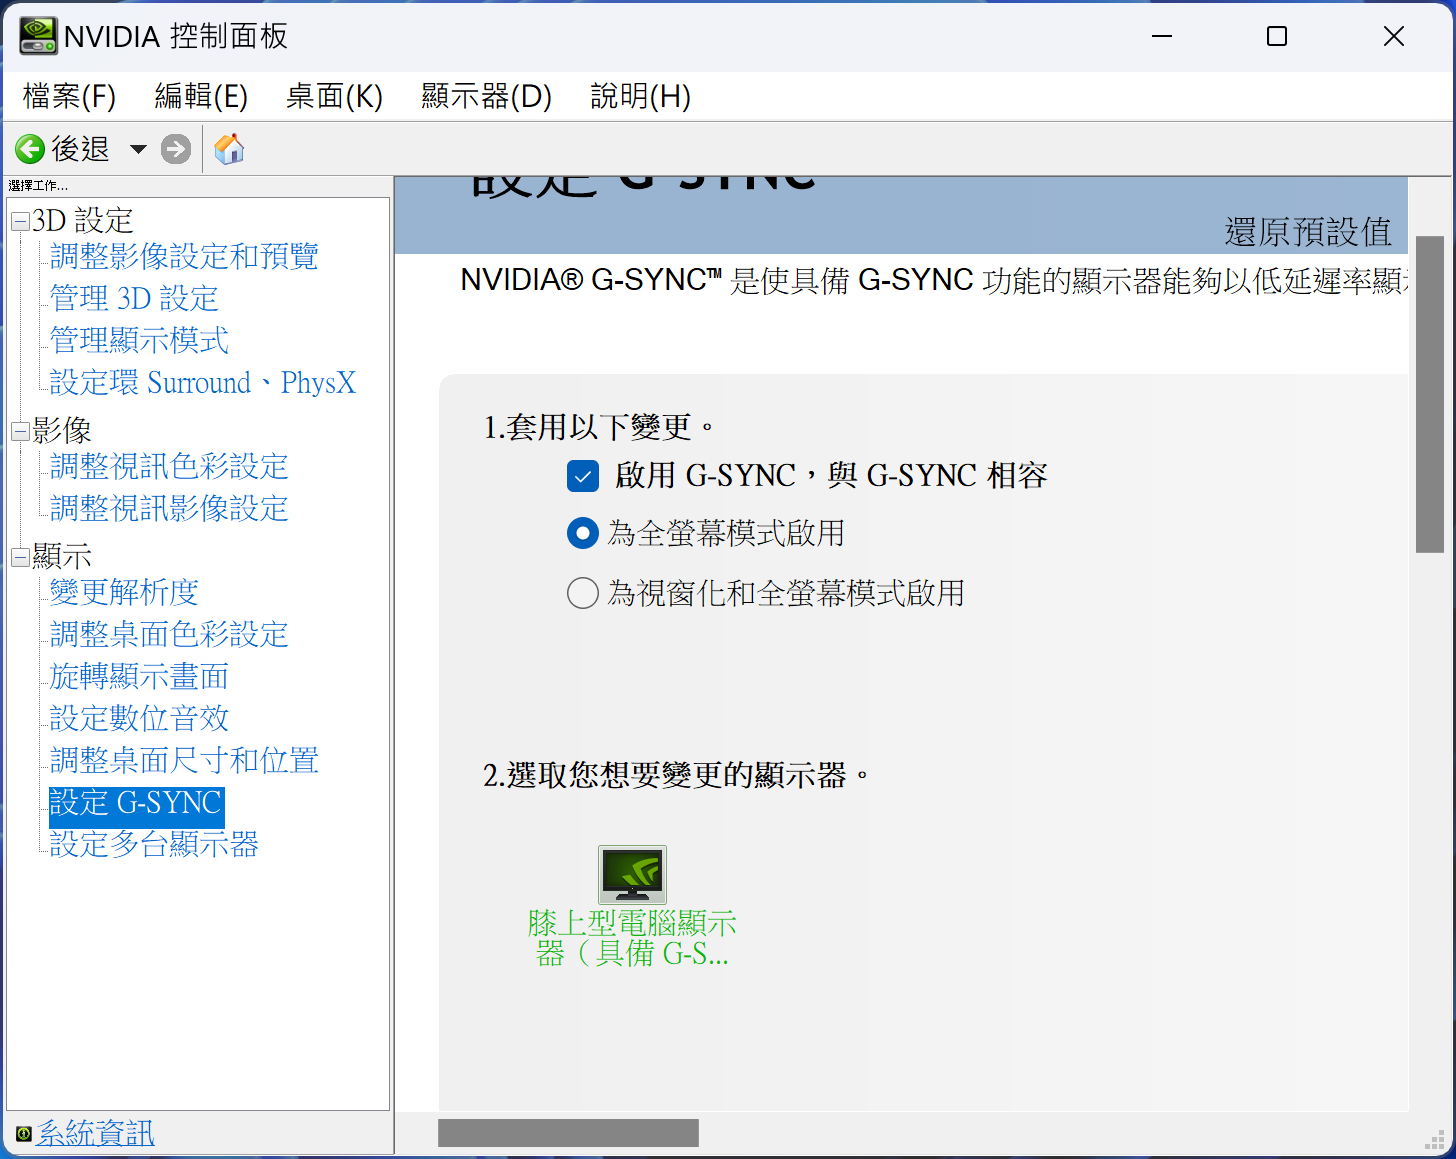Select 為視窗化和全螢幕模式啟用 radio button

point(583,593)
